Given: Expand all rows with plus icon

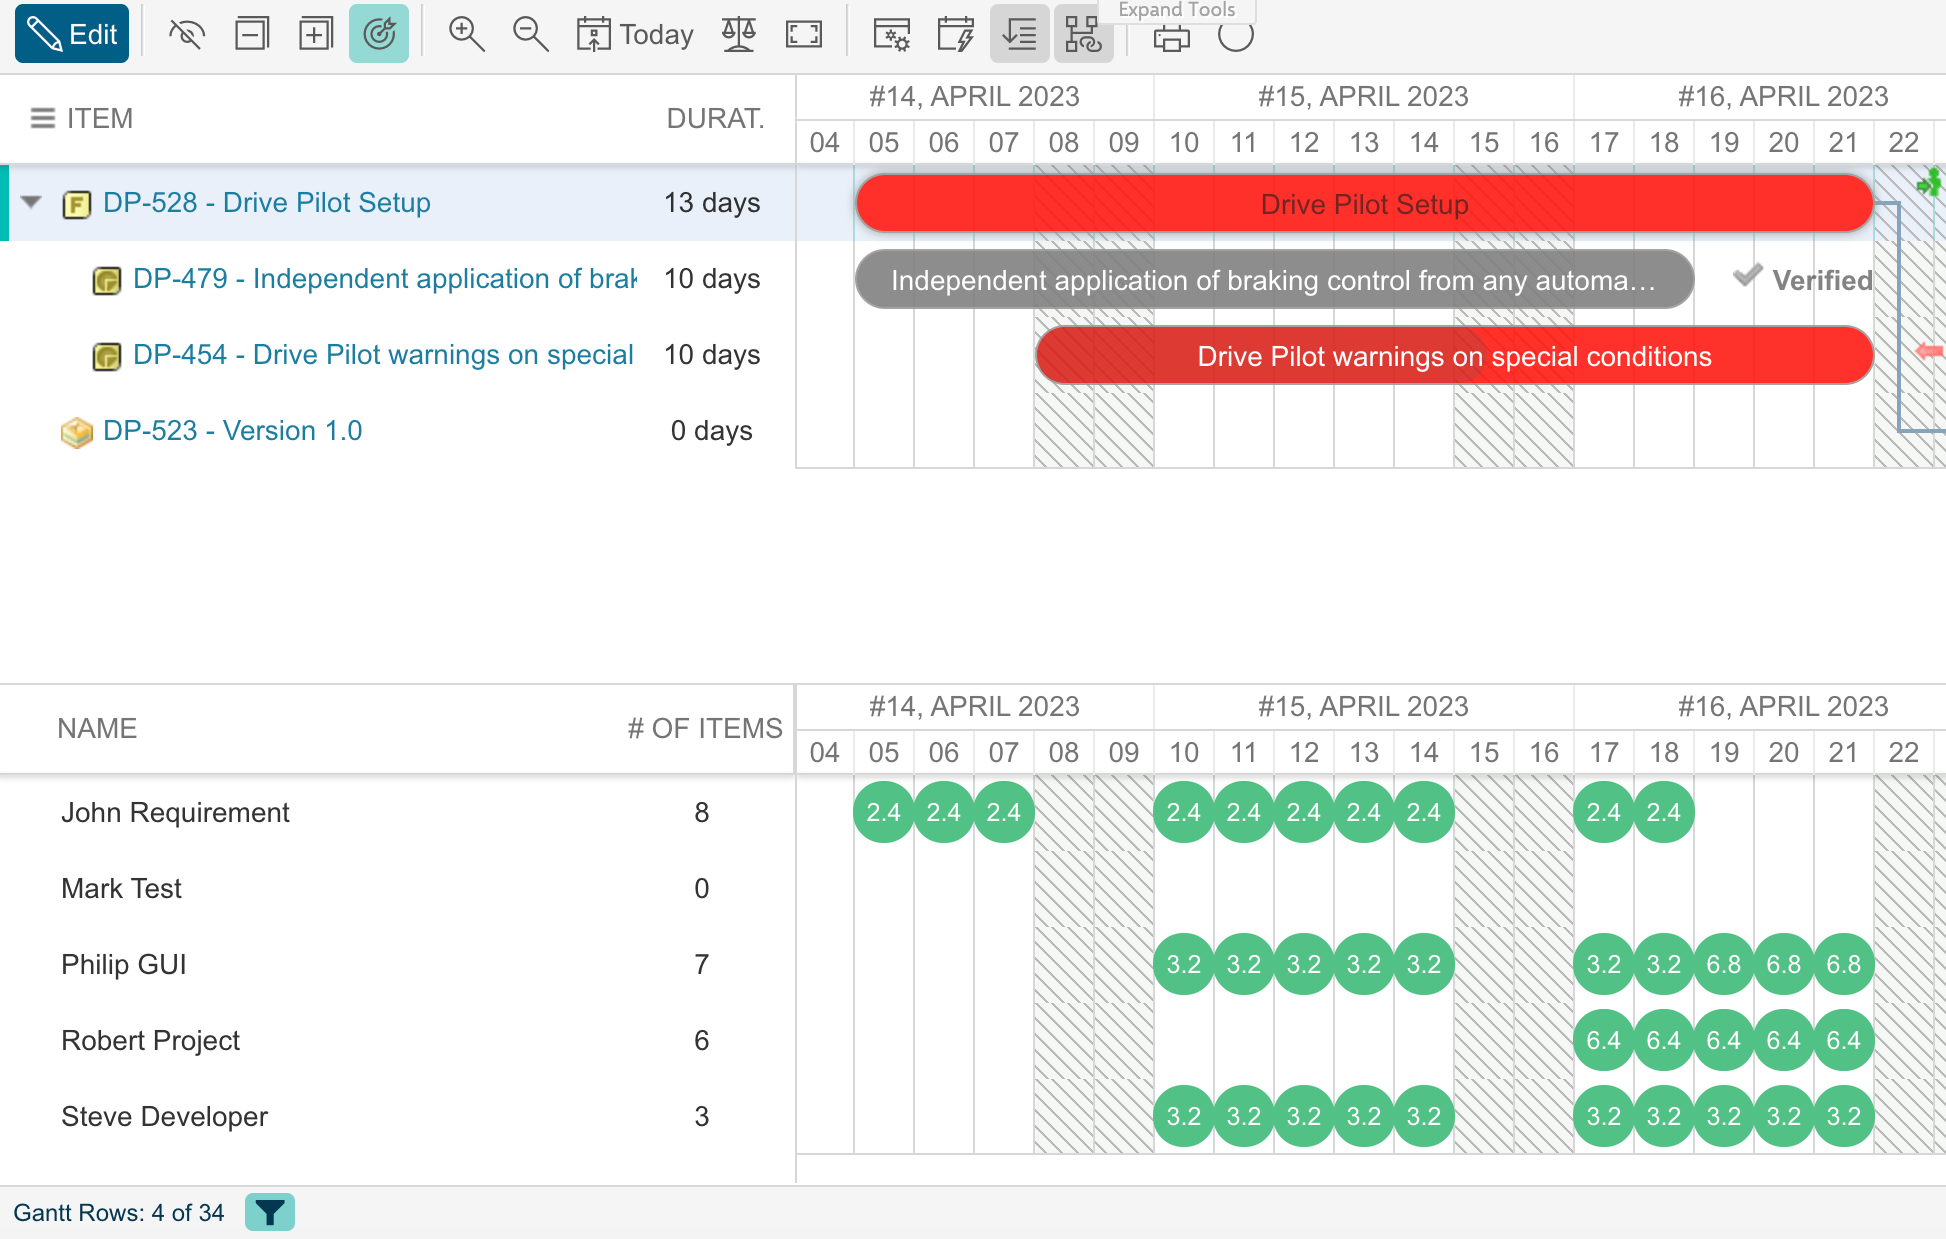Looking at the screenshot, I should [315, 34].
